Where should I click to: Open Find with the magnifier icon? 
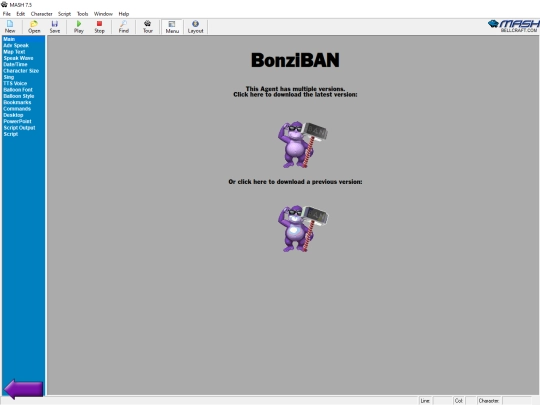click(x=124, y=27)
